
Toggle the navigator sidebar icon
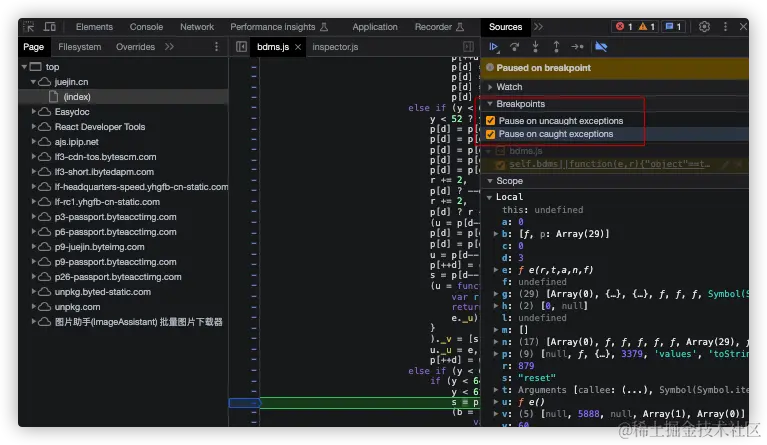[241, 47]
